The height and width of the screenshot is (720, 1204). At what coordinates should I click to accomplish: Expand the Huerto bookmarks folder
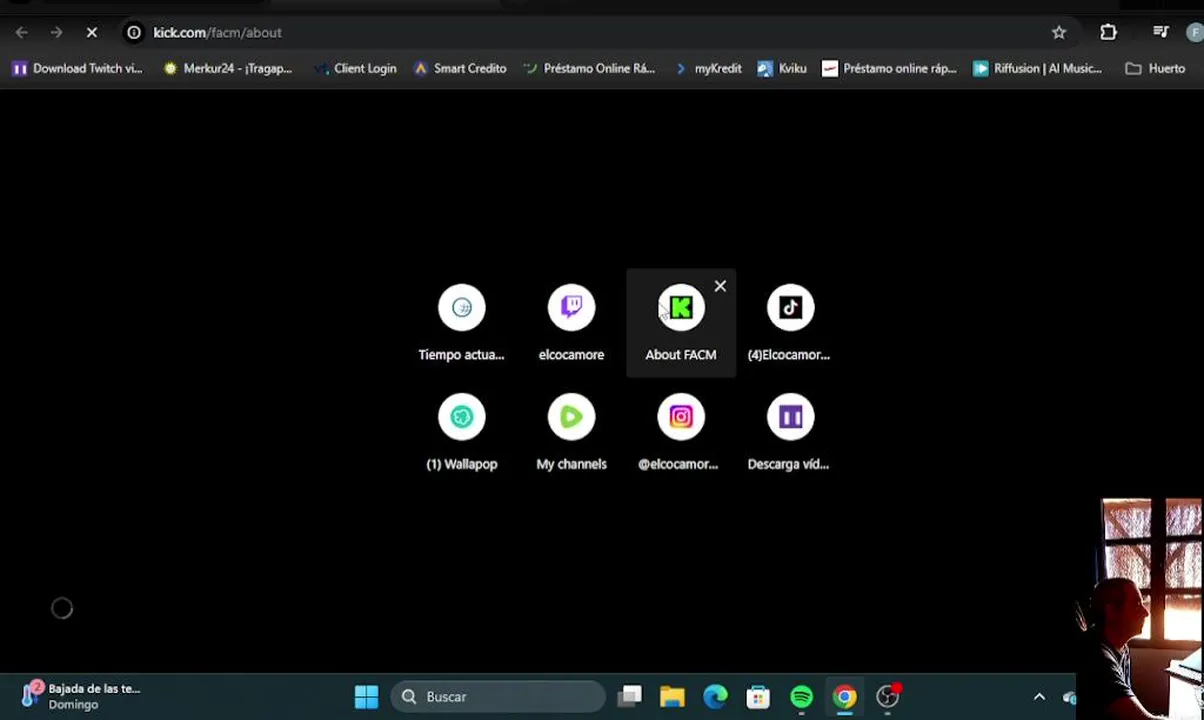pos(1156,69)
